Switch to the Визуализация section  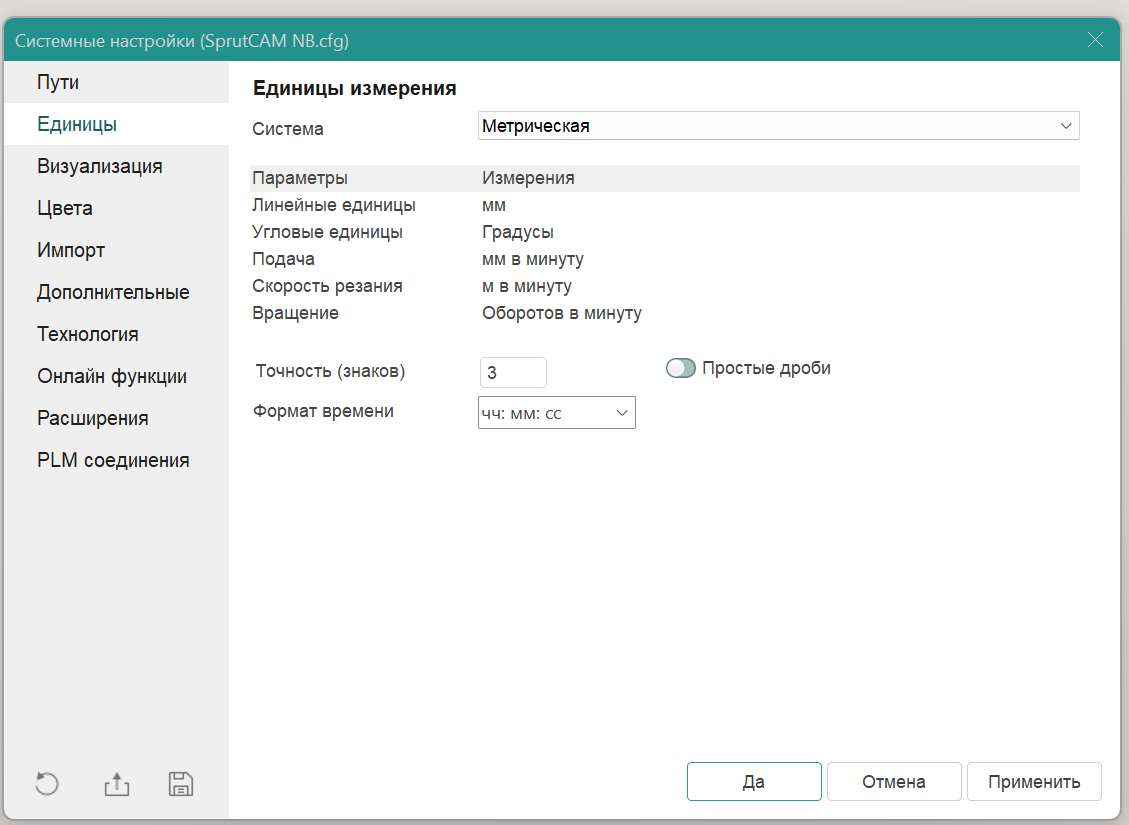tap(99, 166)
